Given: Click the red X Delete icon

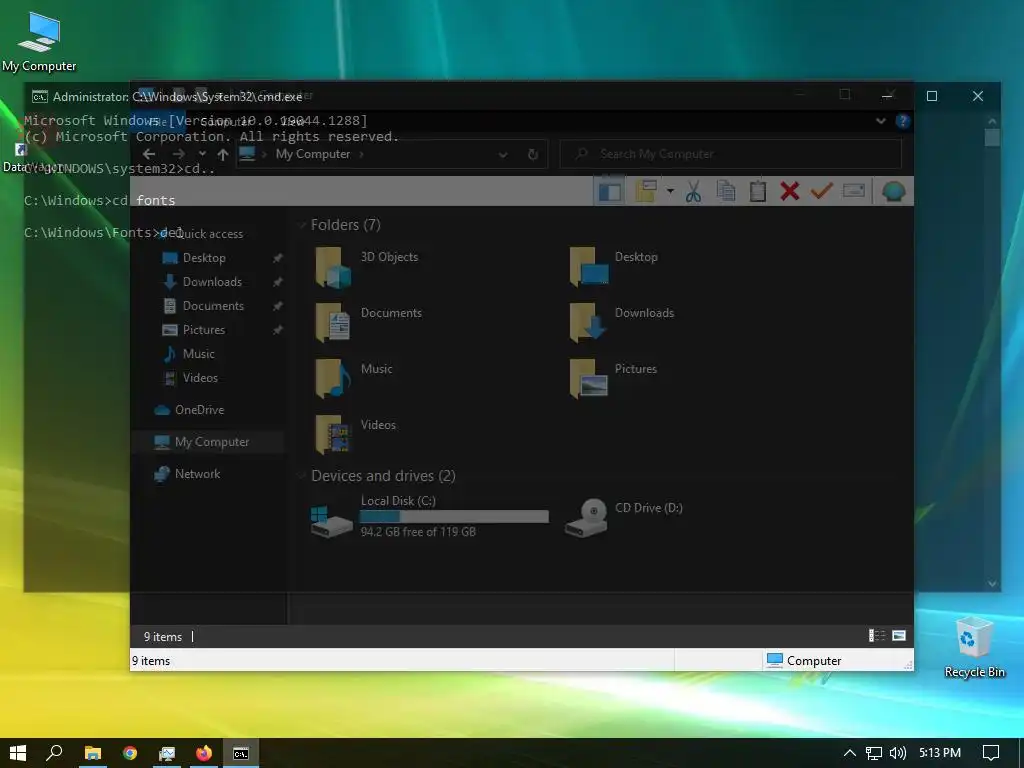Looking at the screenshot, I should coord(790,191).
